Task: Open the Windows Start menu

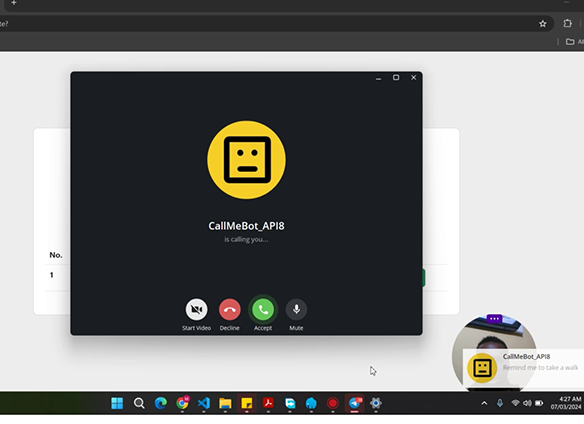Action: (117, 403)
